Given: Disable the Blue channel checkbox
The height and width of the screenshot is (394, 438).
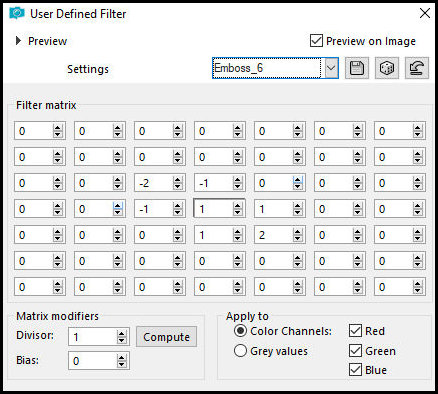Looking at the screenshot, I should point(355,370).
